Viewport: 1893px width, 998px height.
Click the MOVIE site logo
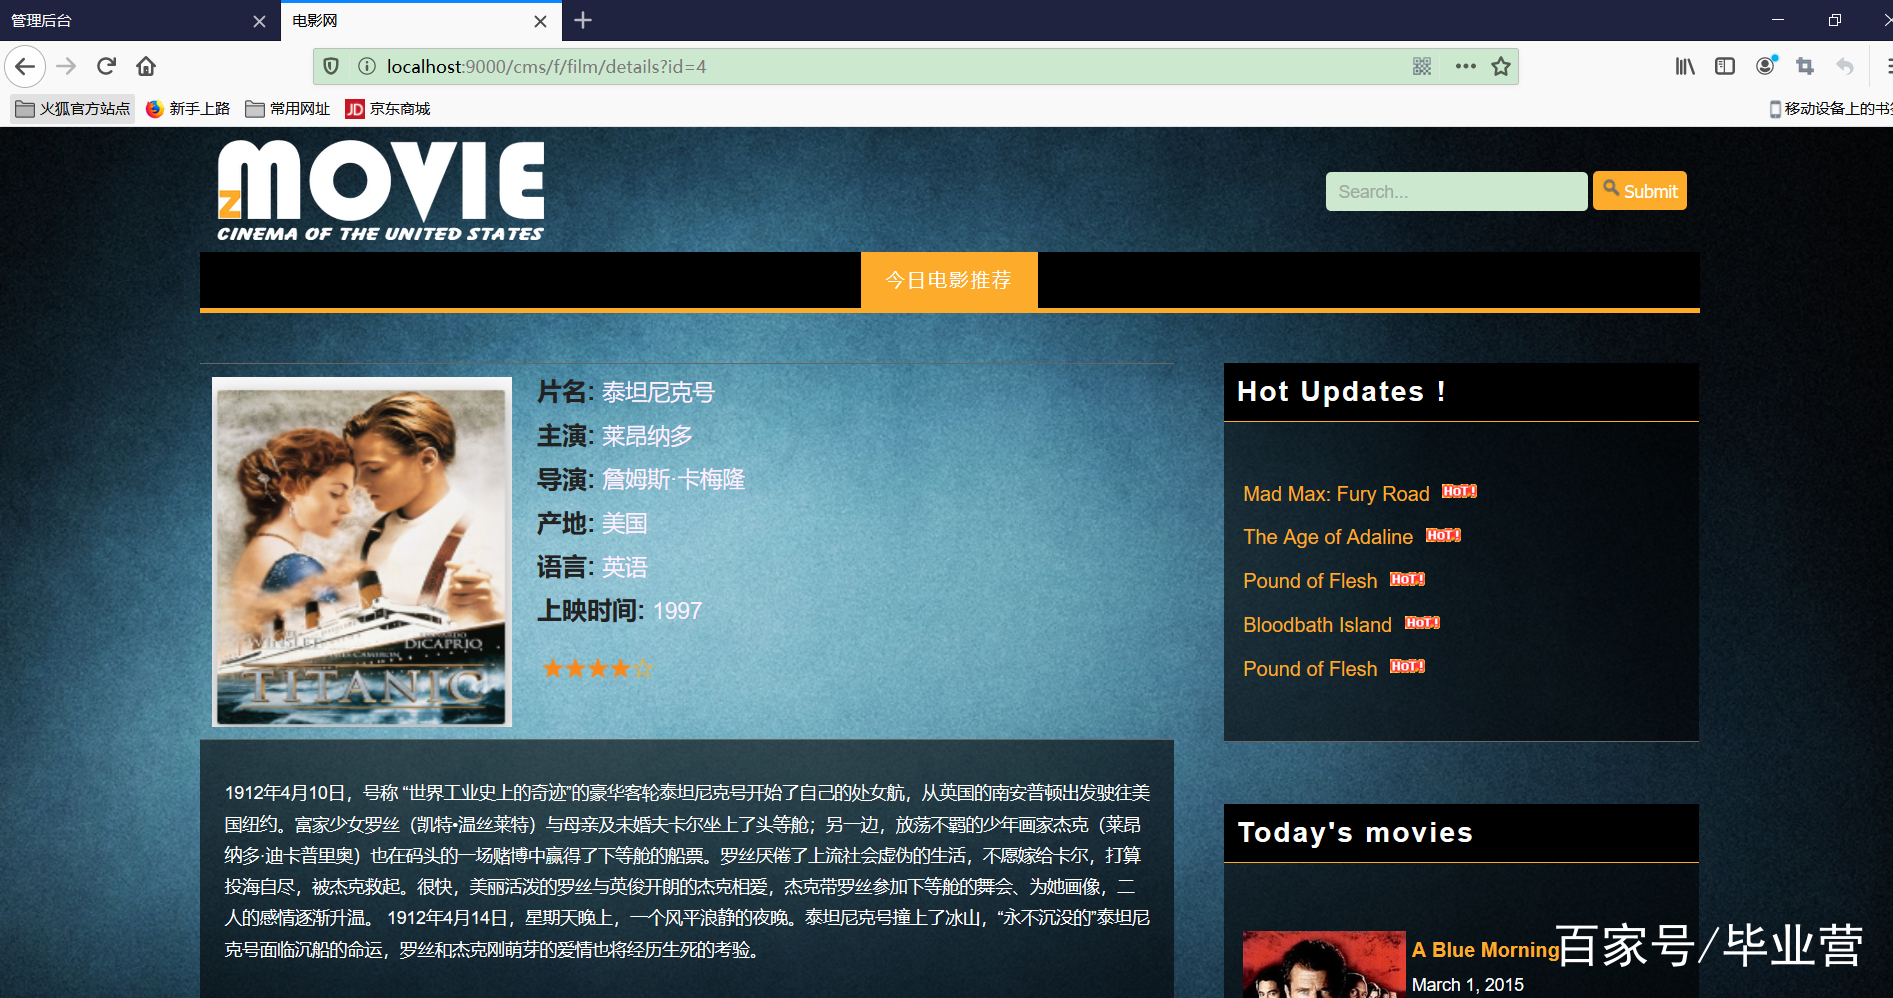pos(381,190)
